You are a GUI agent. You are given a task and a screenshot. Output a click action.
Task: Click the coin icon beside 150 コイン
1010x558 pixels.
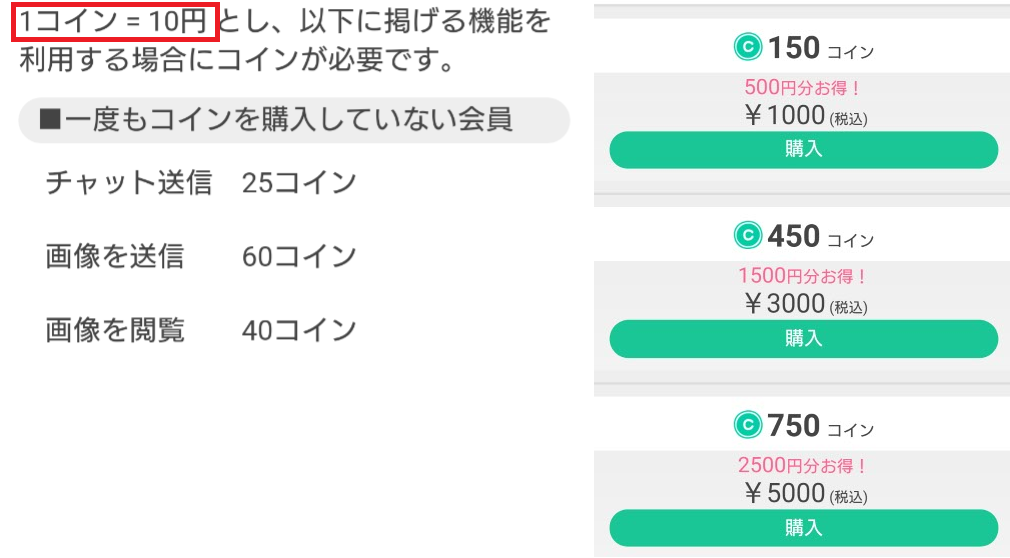pyautogui.click(x=746, y=47)
